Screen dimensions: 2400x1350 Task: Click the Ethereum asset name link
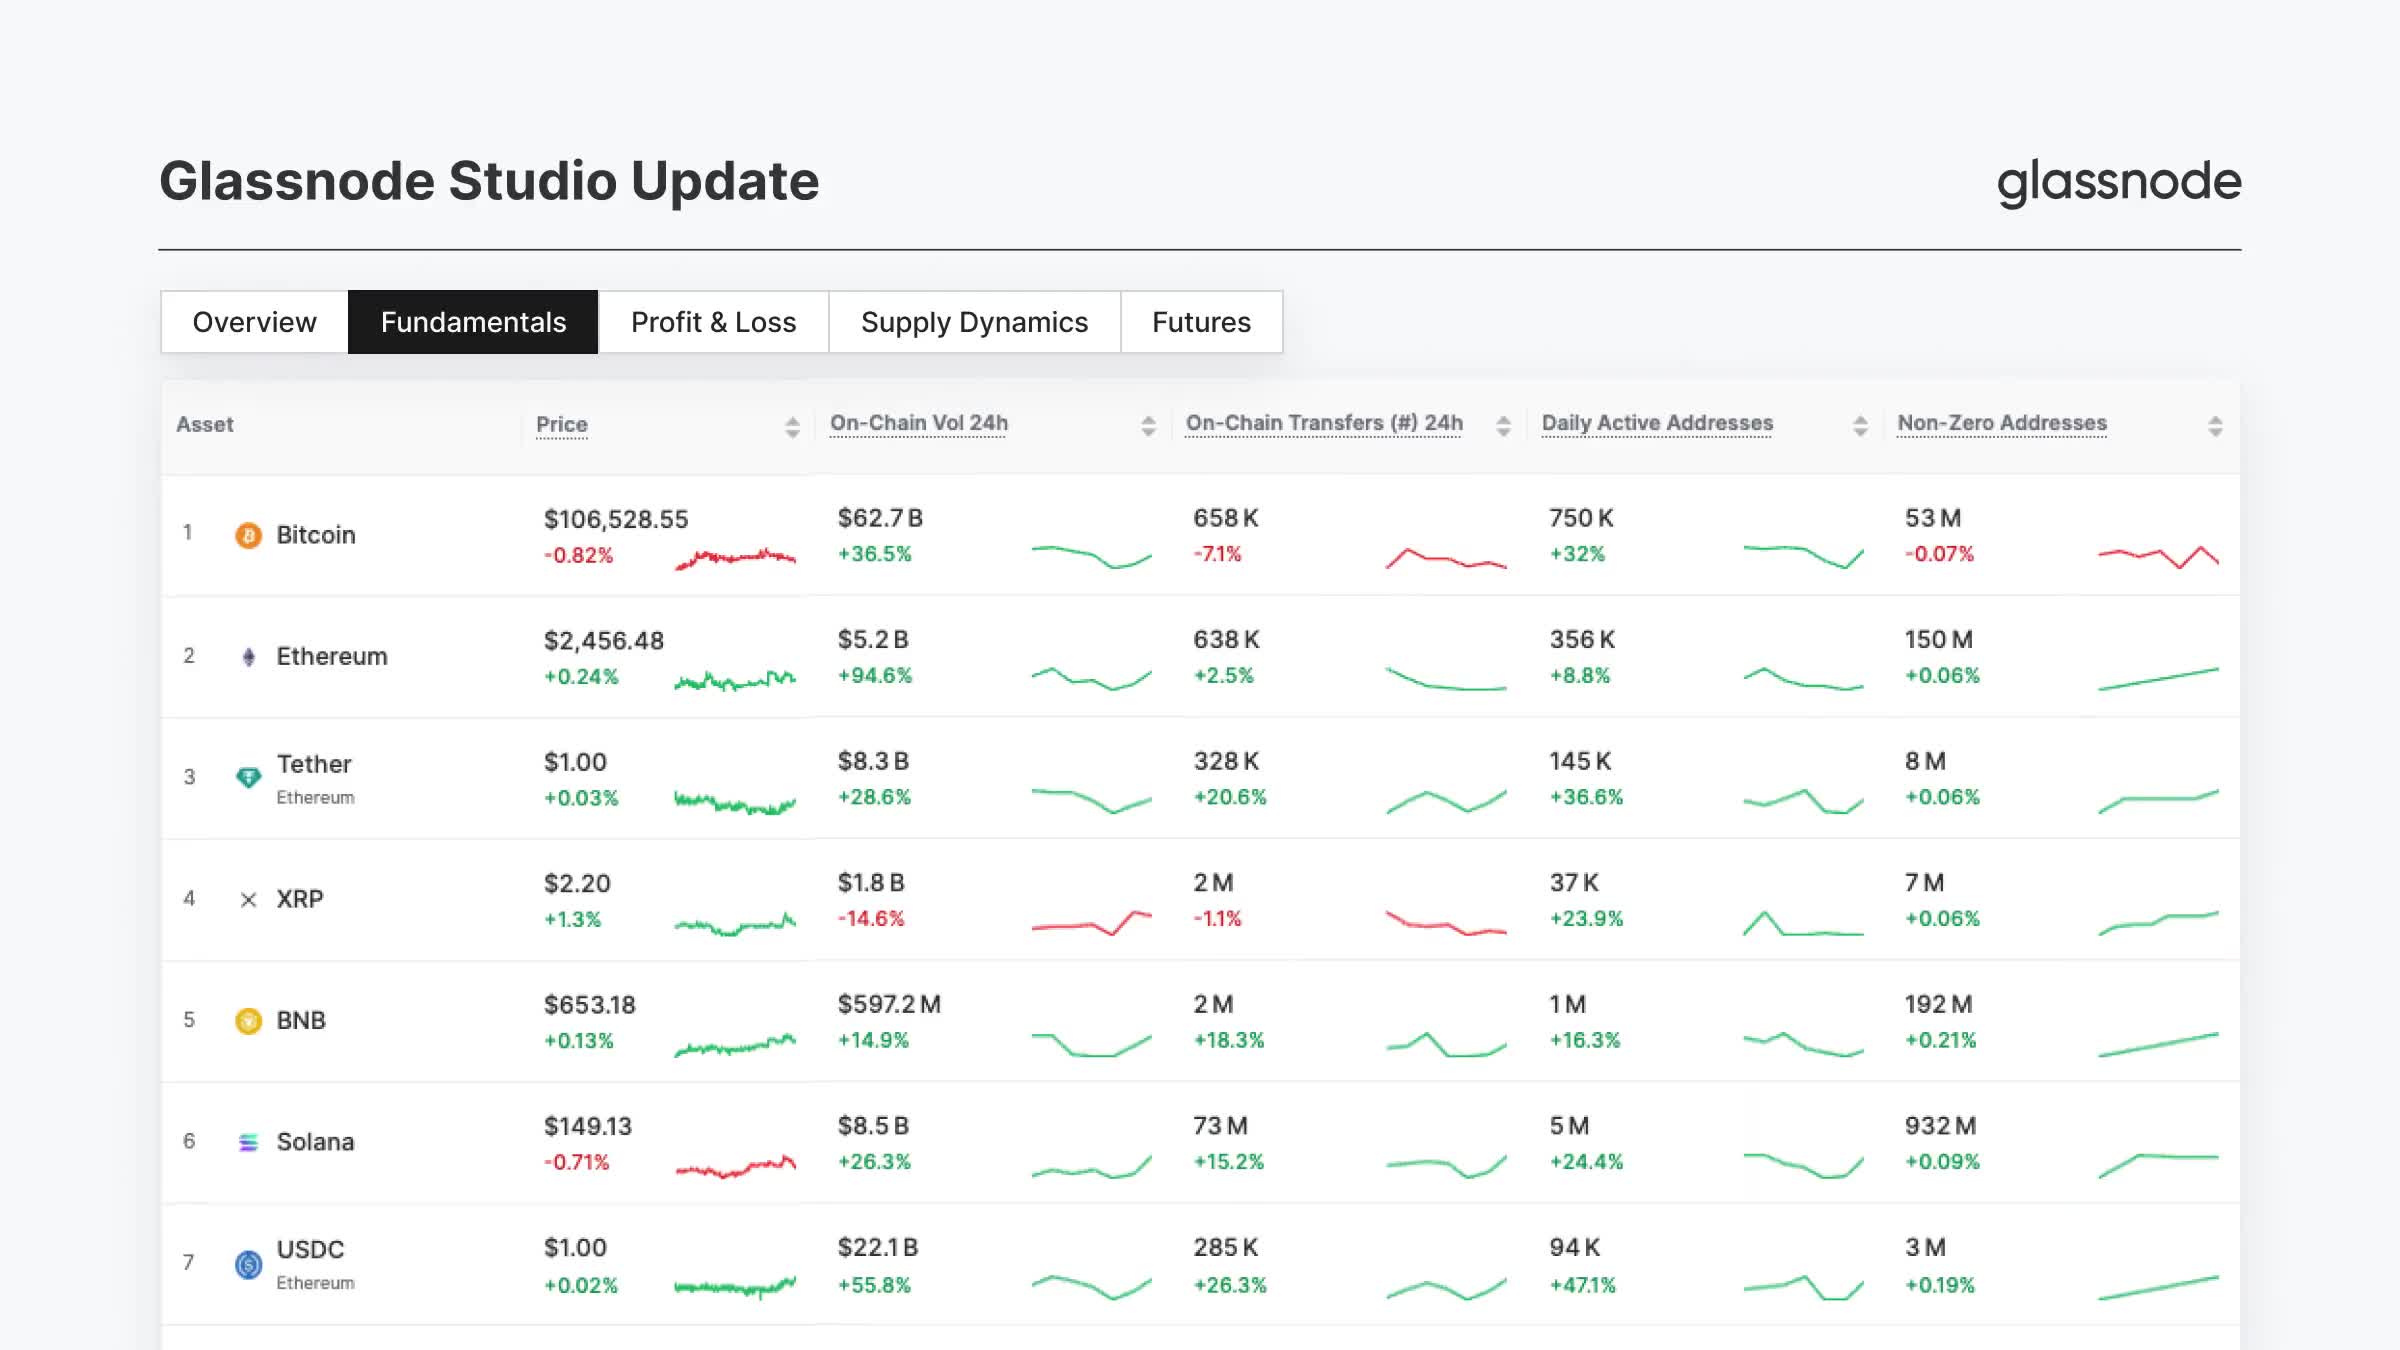[x=331, y=655]
